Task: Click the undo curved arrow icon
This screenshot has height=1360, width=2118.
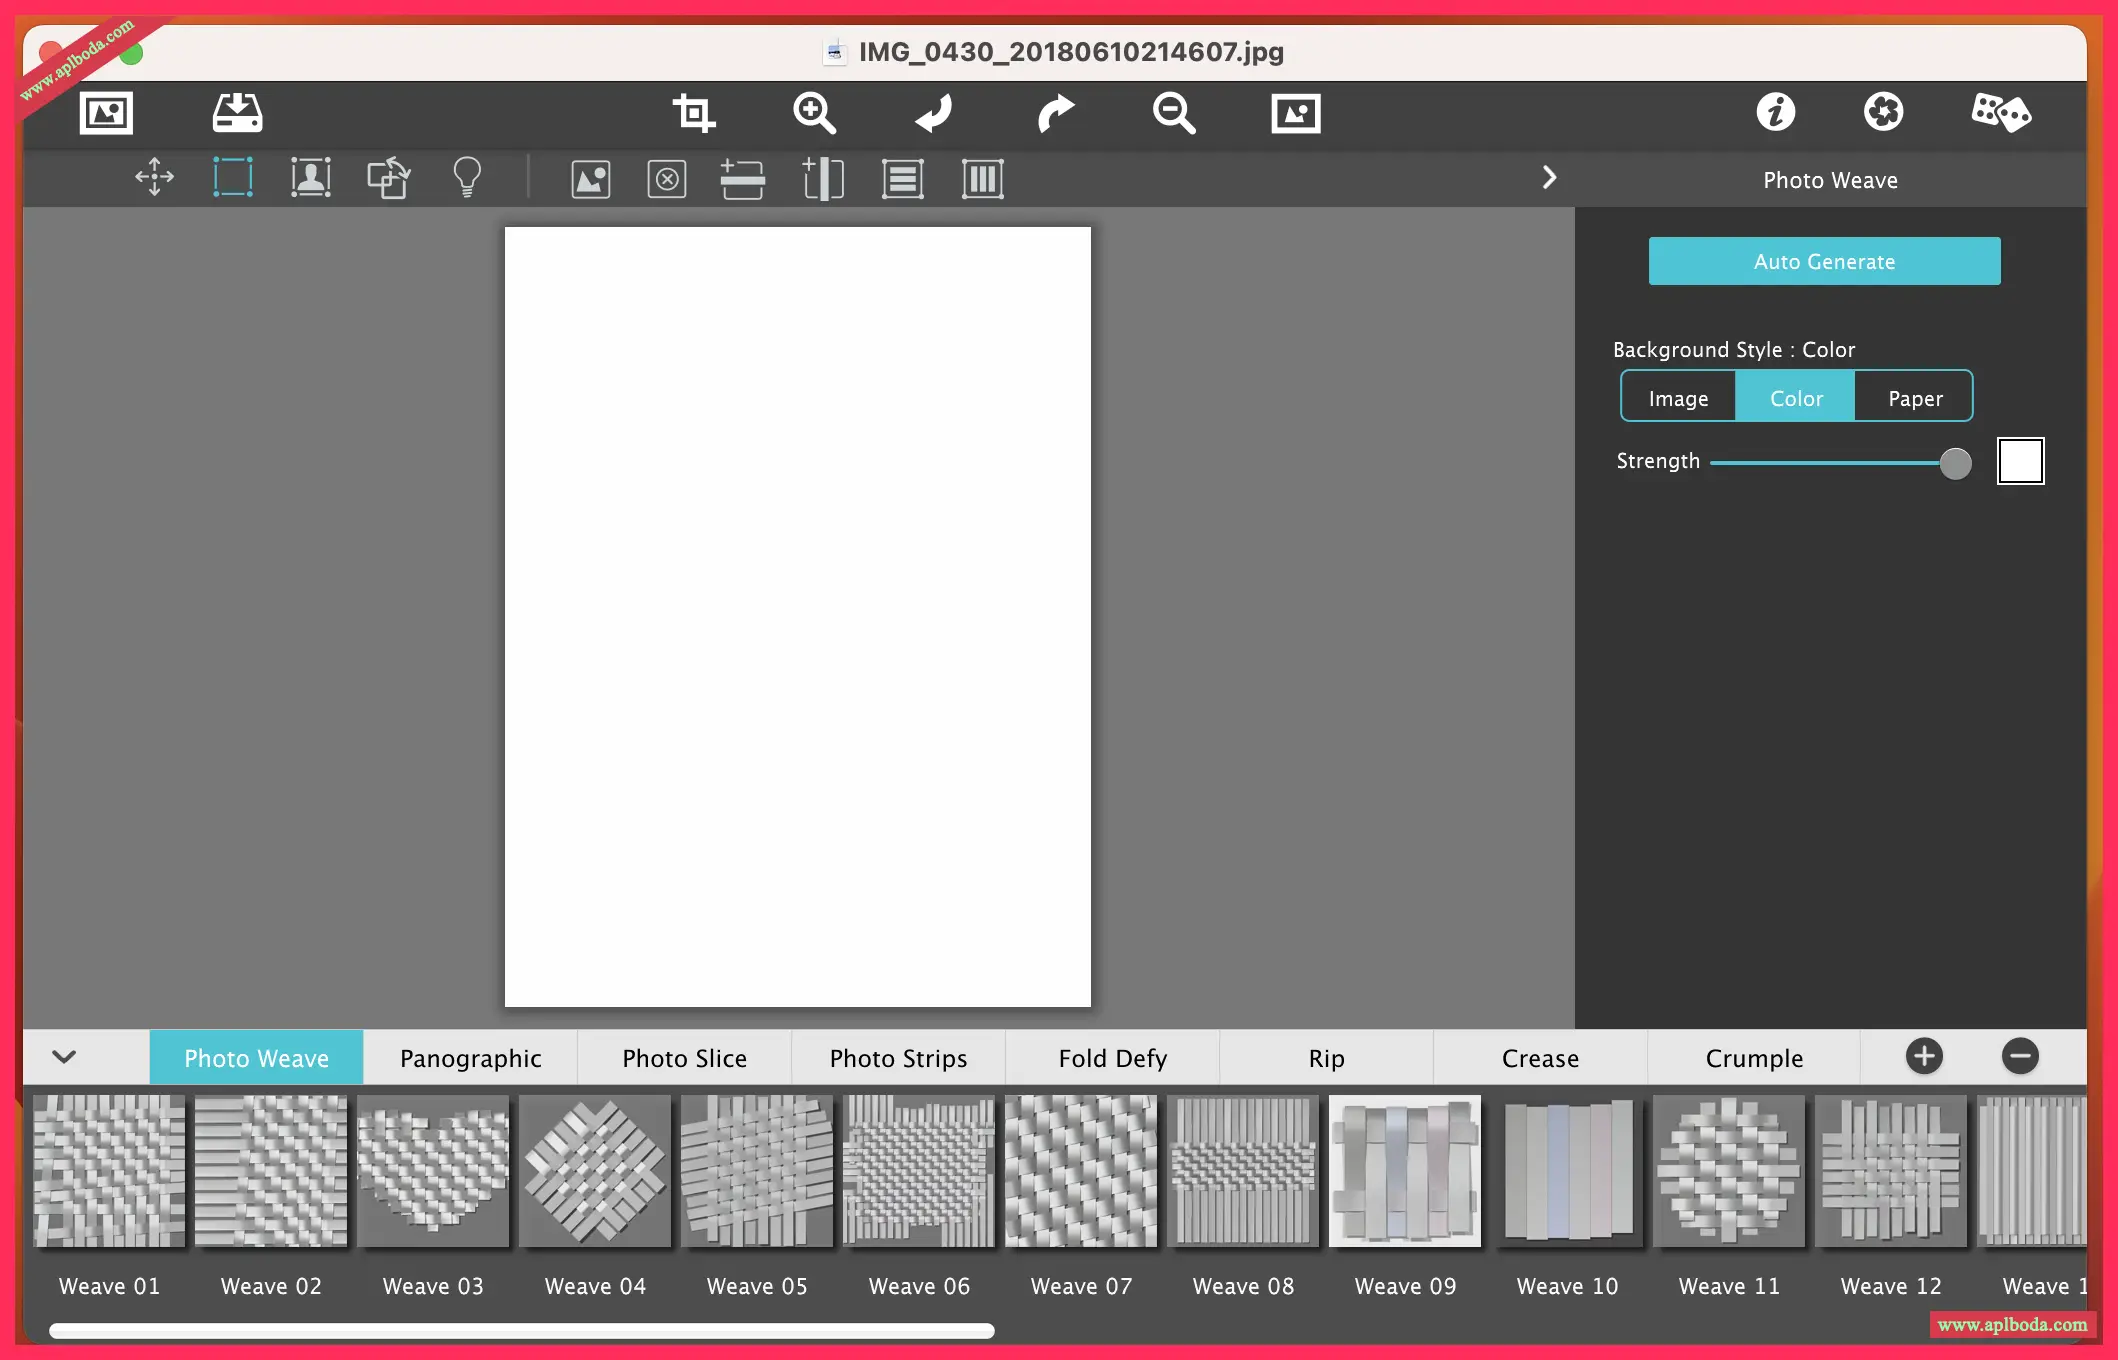Action: [x=934, y=113]
